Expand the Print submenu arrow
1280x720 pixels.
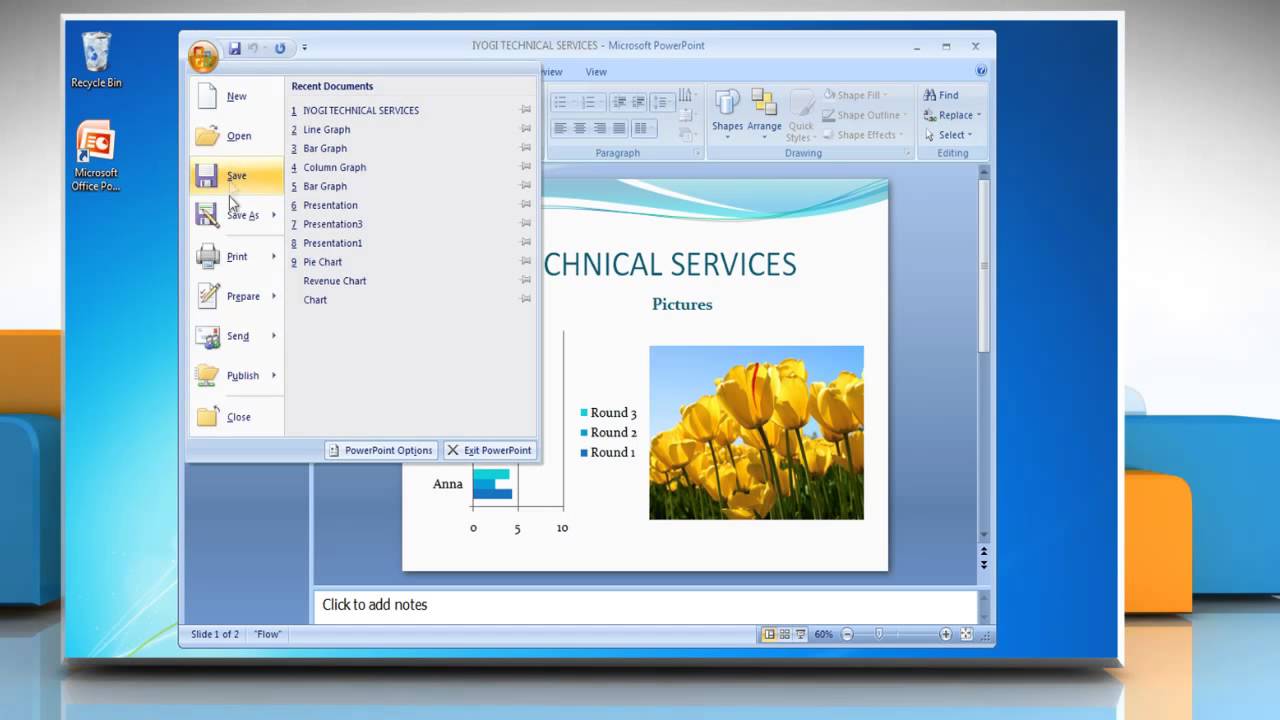[x=274, y=256]
